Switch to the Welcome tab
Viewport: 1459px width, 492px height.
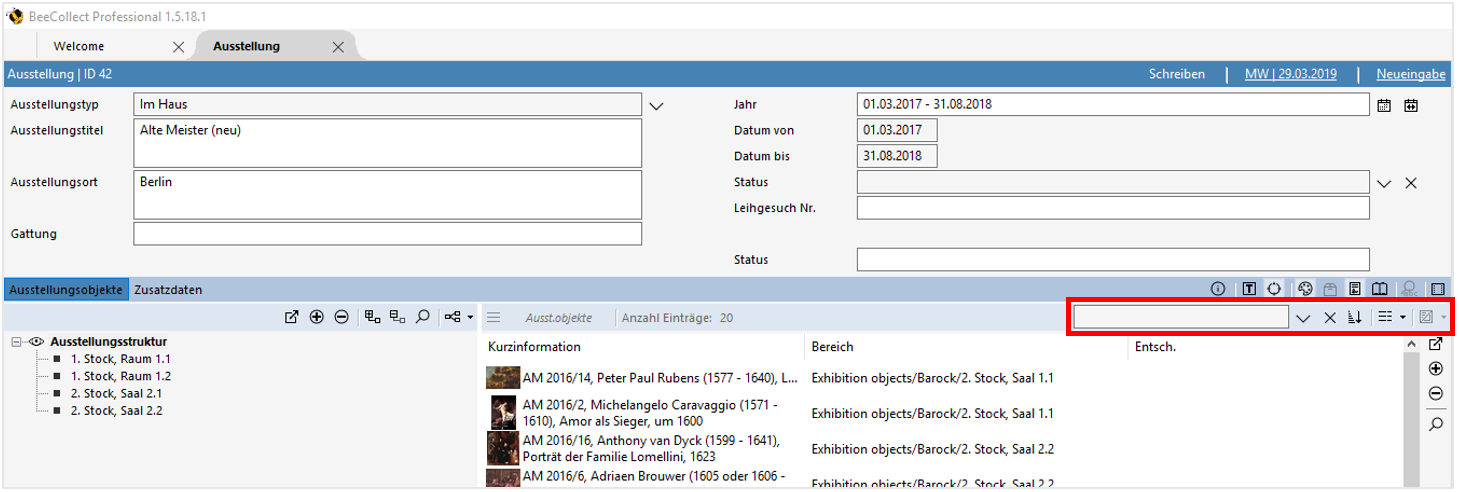(79, 46)
